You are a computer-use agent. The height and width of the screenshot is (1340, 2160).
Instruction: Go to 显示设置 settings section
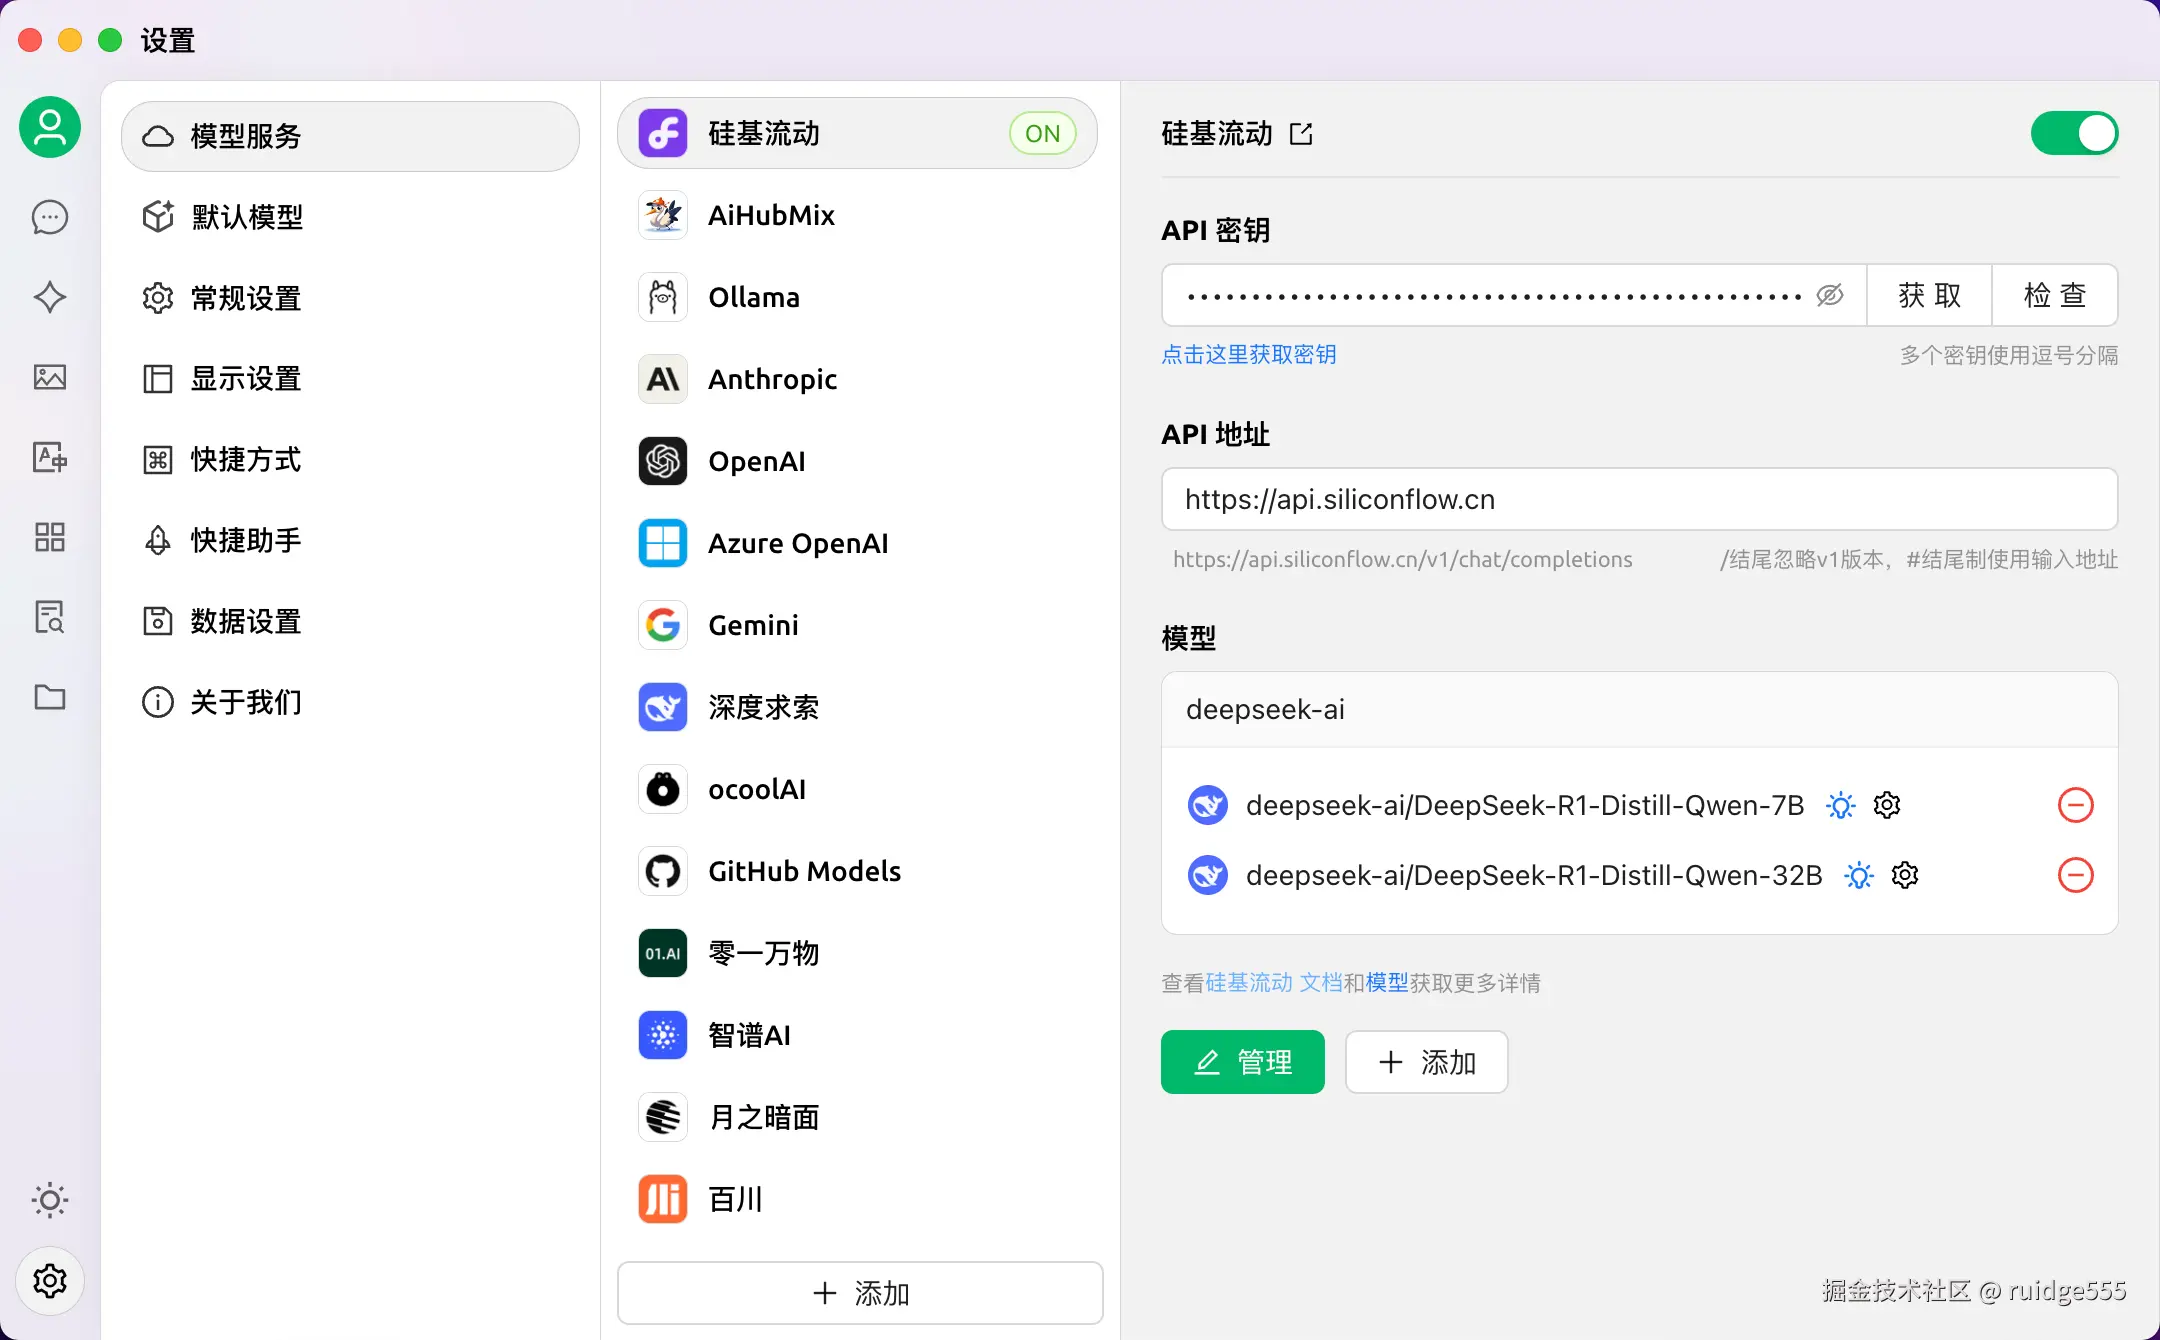246,379
